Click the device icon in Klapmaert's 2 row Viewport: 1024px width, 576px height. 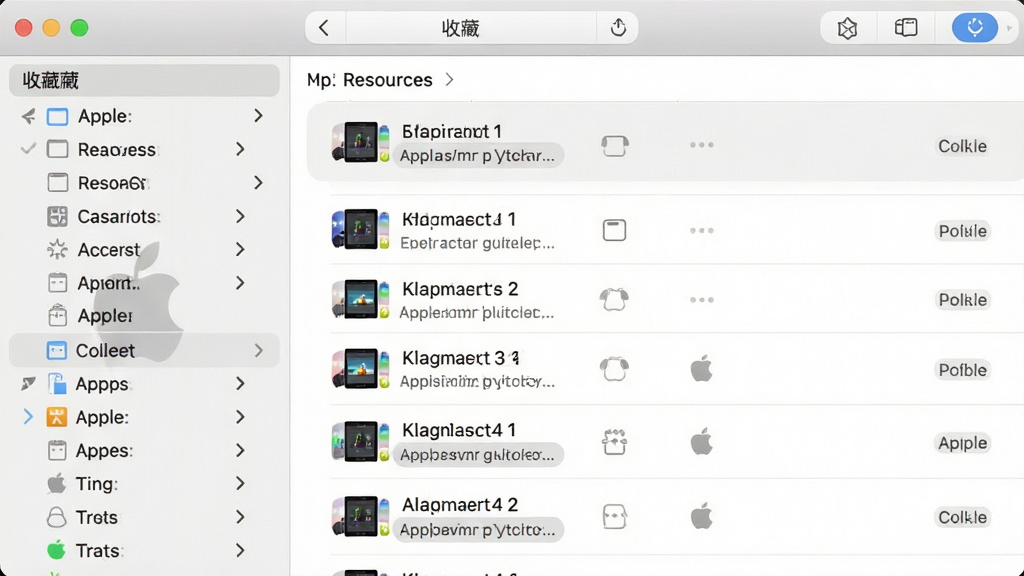(x=615, y=300)
